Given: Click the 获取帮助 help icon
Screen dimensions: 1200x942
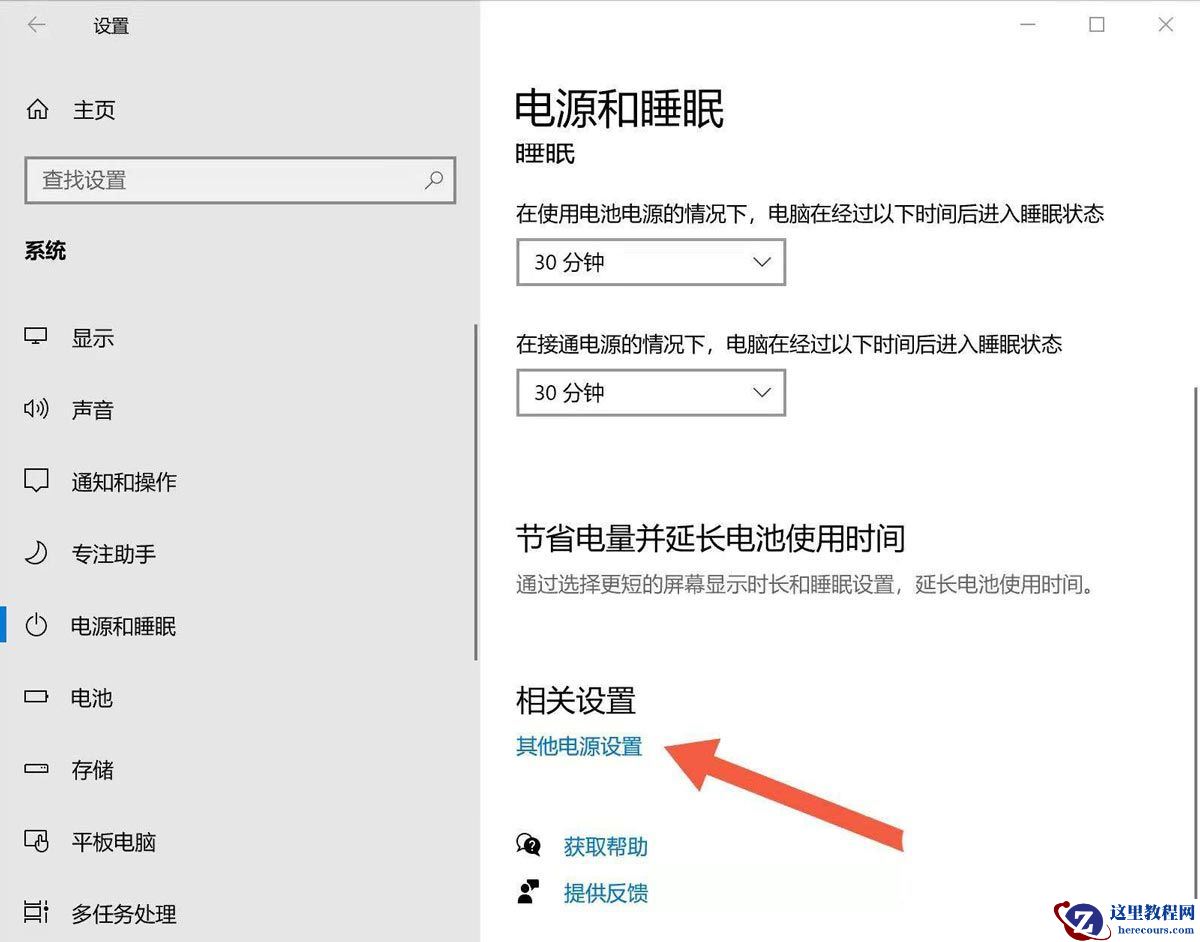Looking at the screenshot, I should click(528, 846).
